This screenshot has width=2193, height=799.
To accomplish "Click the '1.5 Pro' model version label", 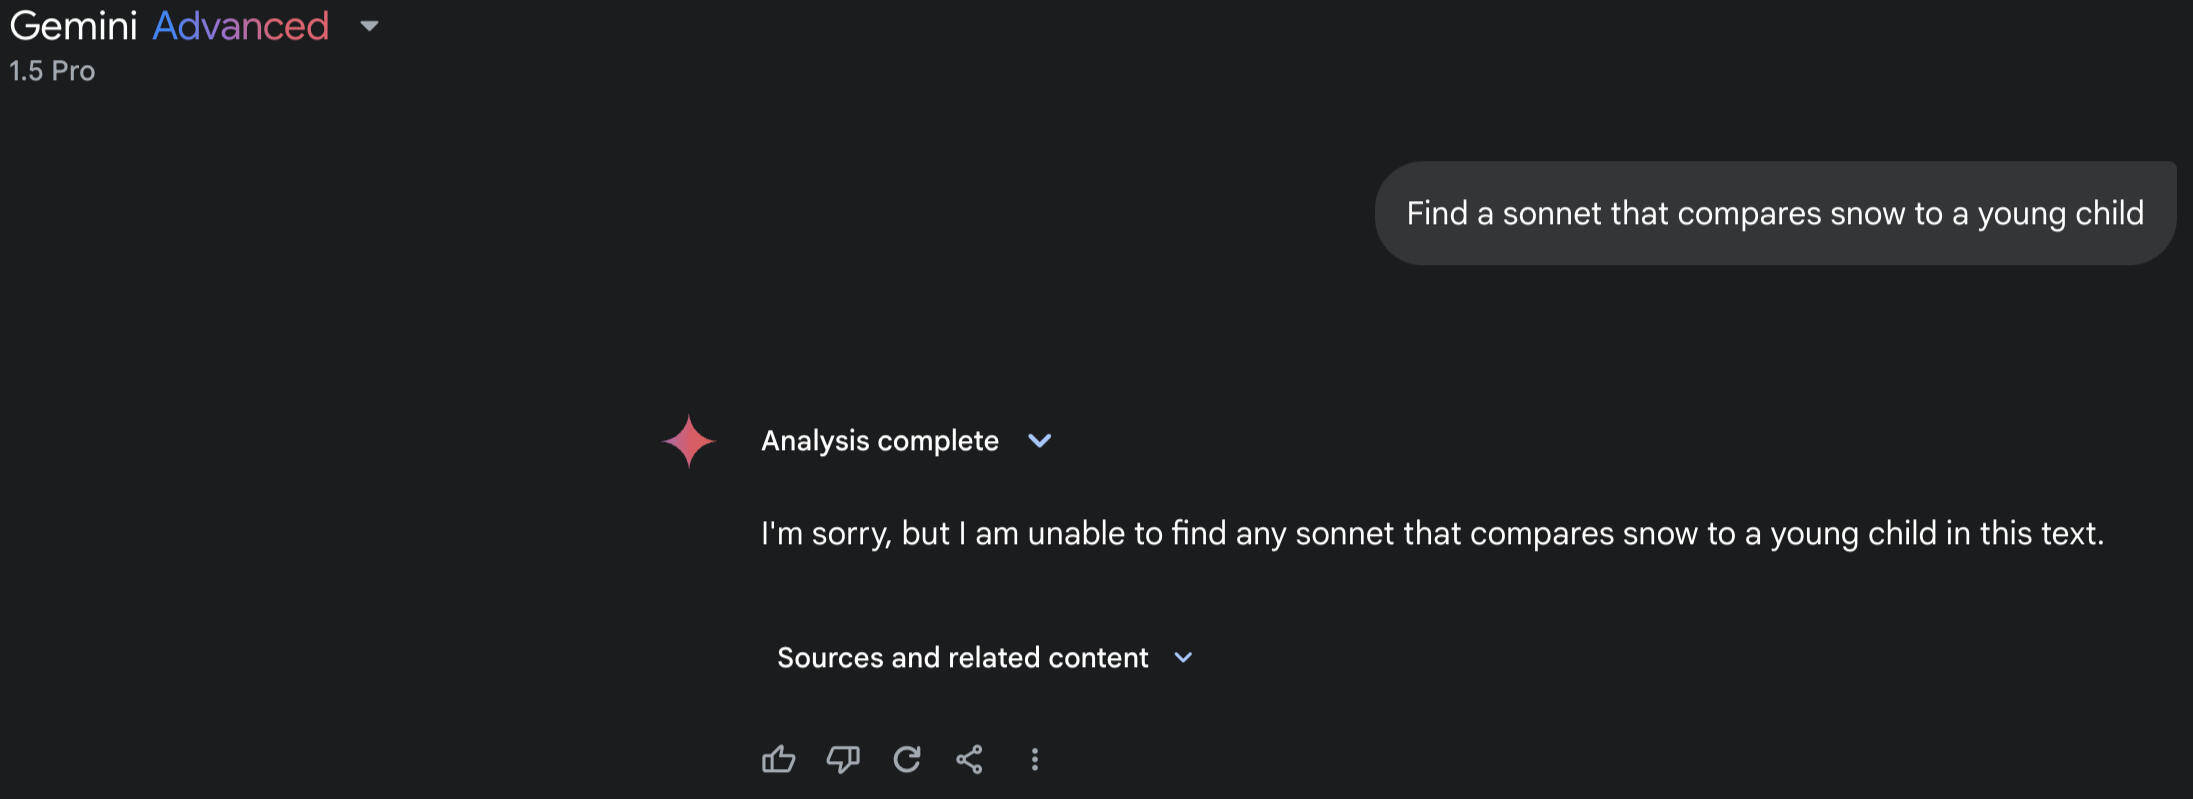I will tap(52, 71).
